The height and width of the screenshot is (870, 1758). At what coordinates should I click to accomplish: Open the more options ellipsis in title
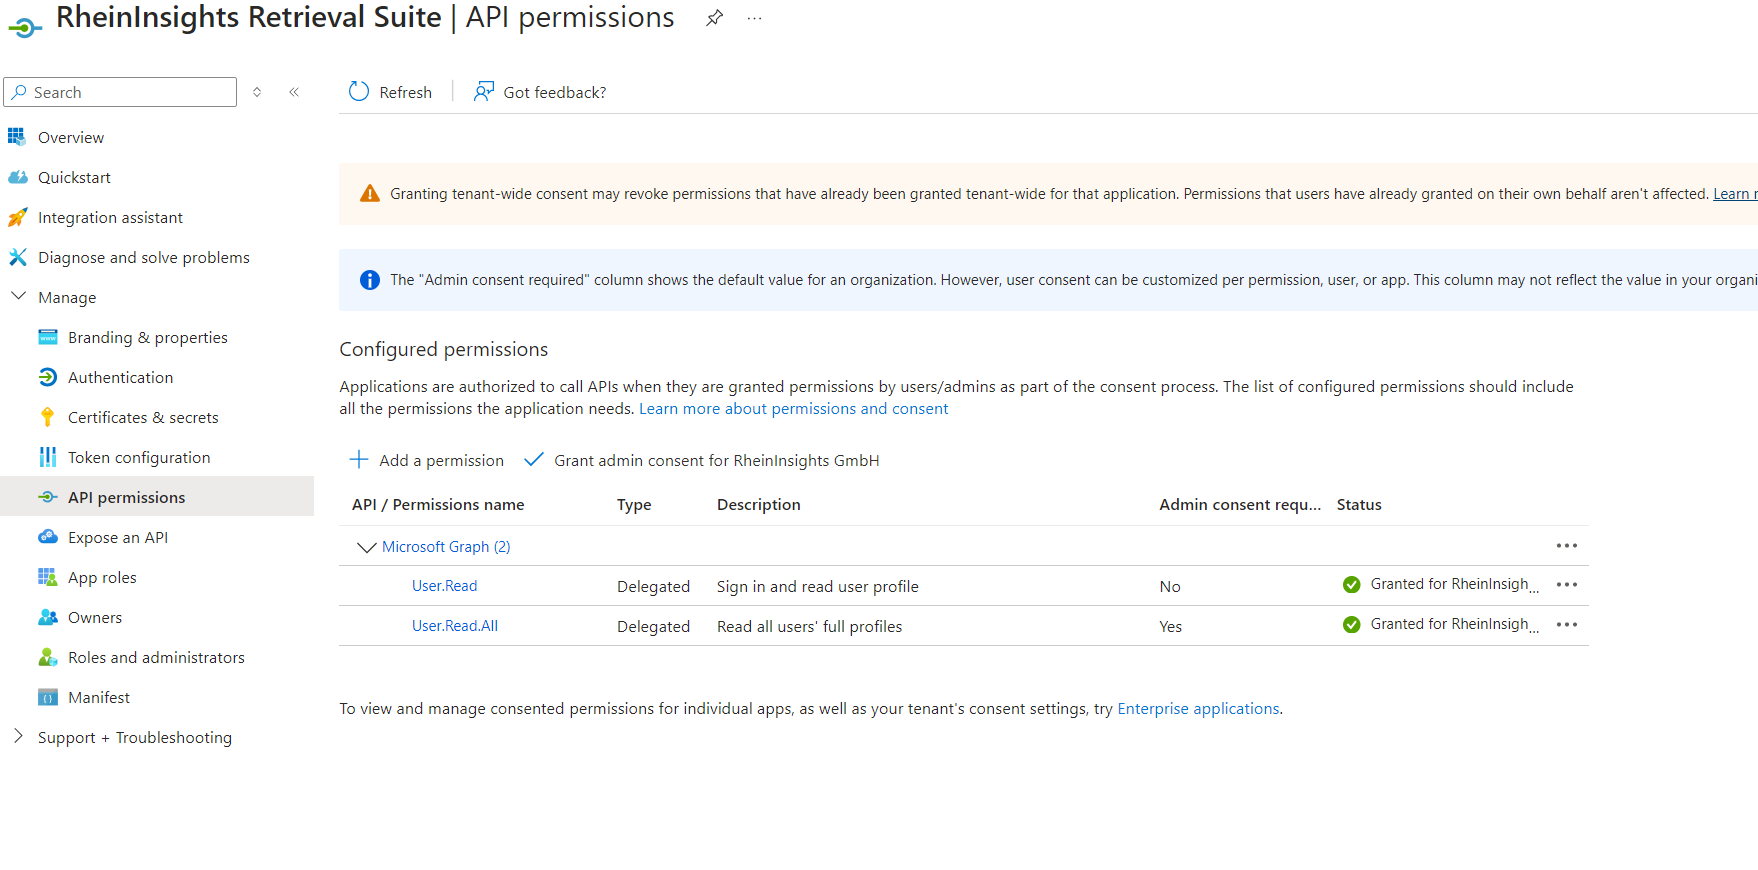click(755, 18)
